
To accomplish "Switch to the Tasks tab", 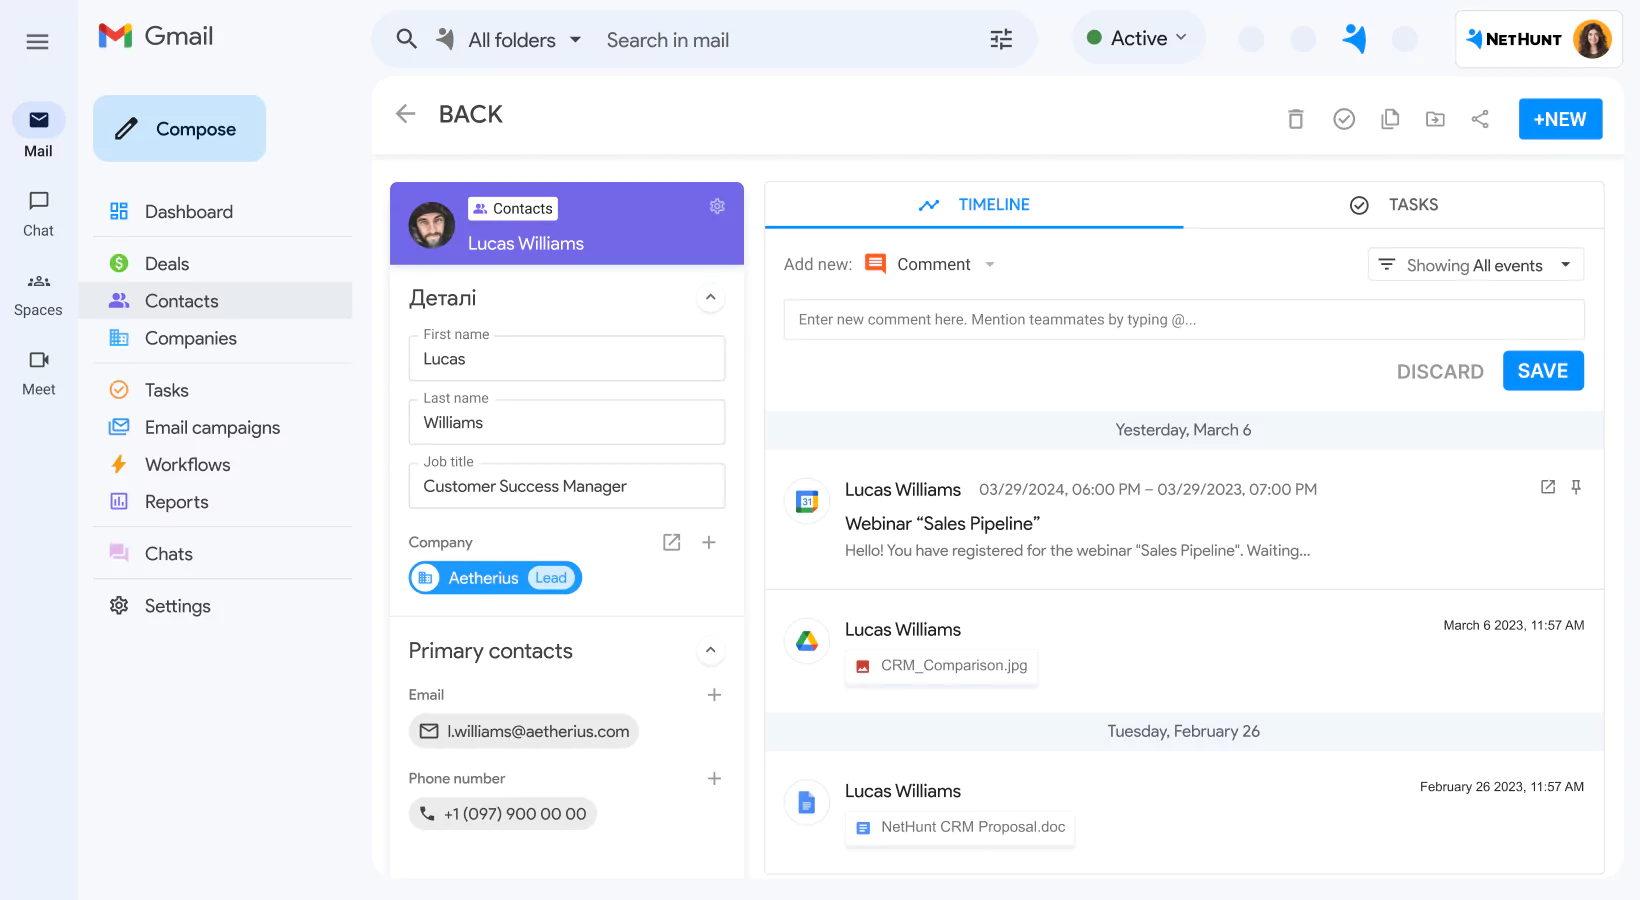I will [1395, 204].
